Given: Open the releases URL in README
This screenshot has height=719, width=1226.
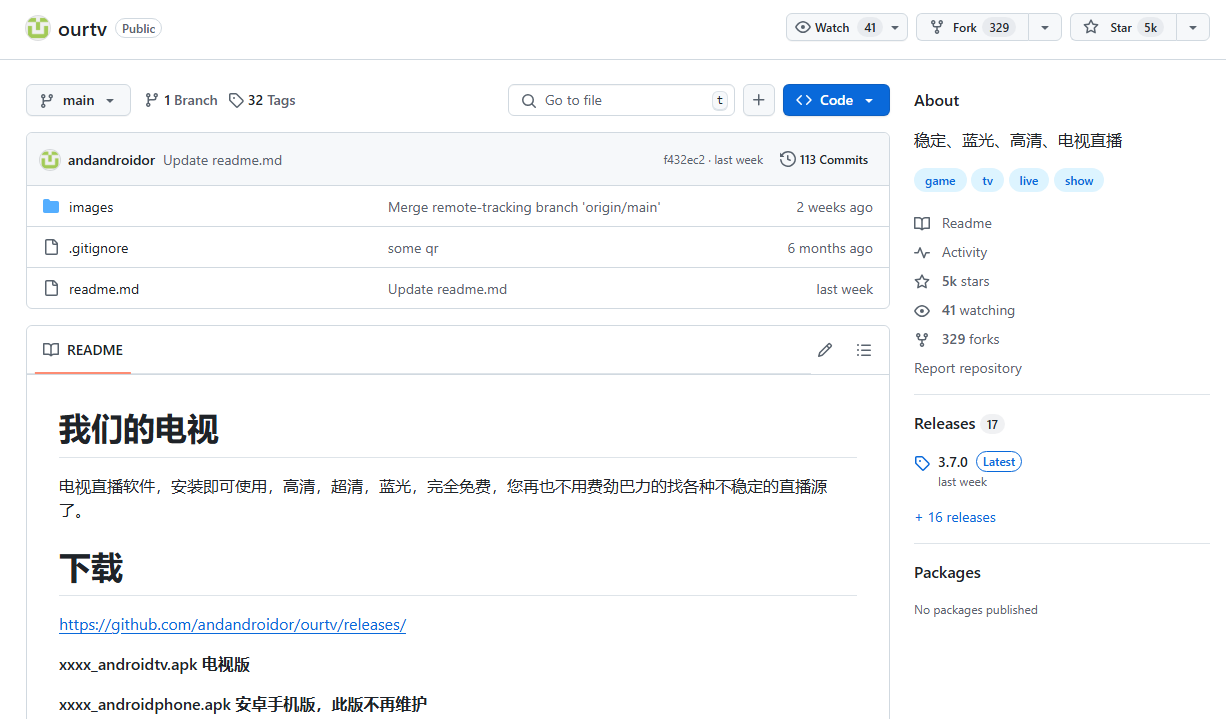Looking at the screenshot, I should pyautogui.click(x=232, y=625).
